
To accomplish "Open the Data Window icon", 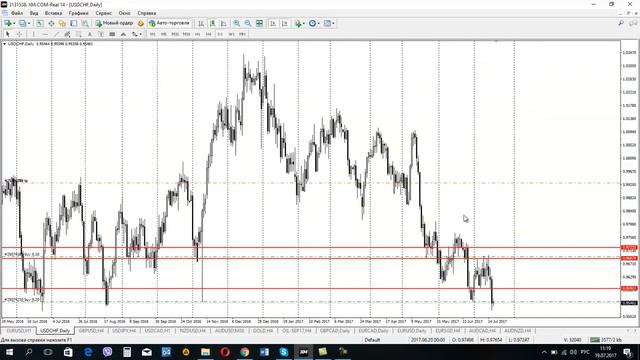I will (x=51, y=23).
